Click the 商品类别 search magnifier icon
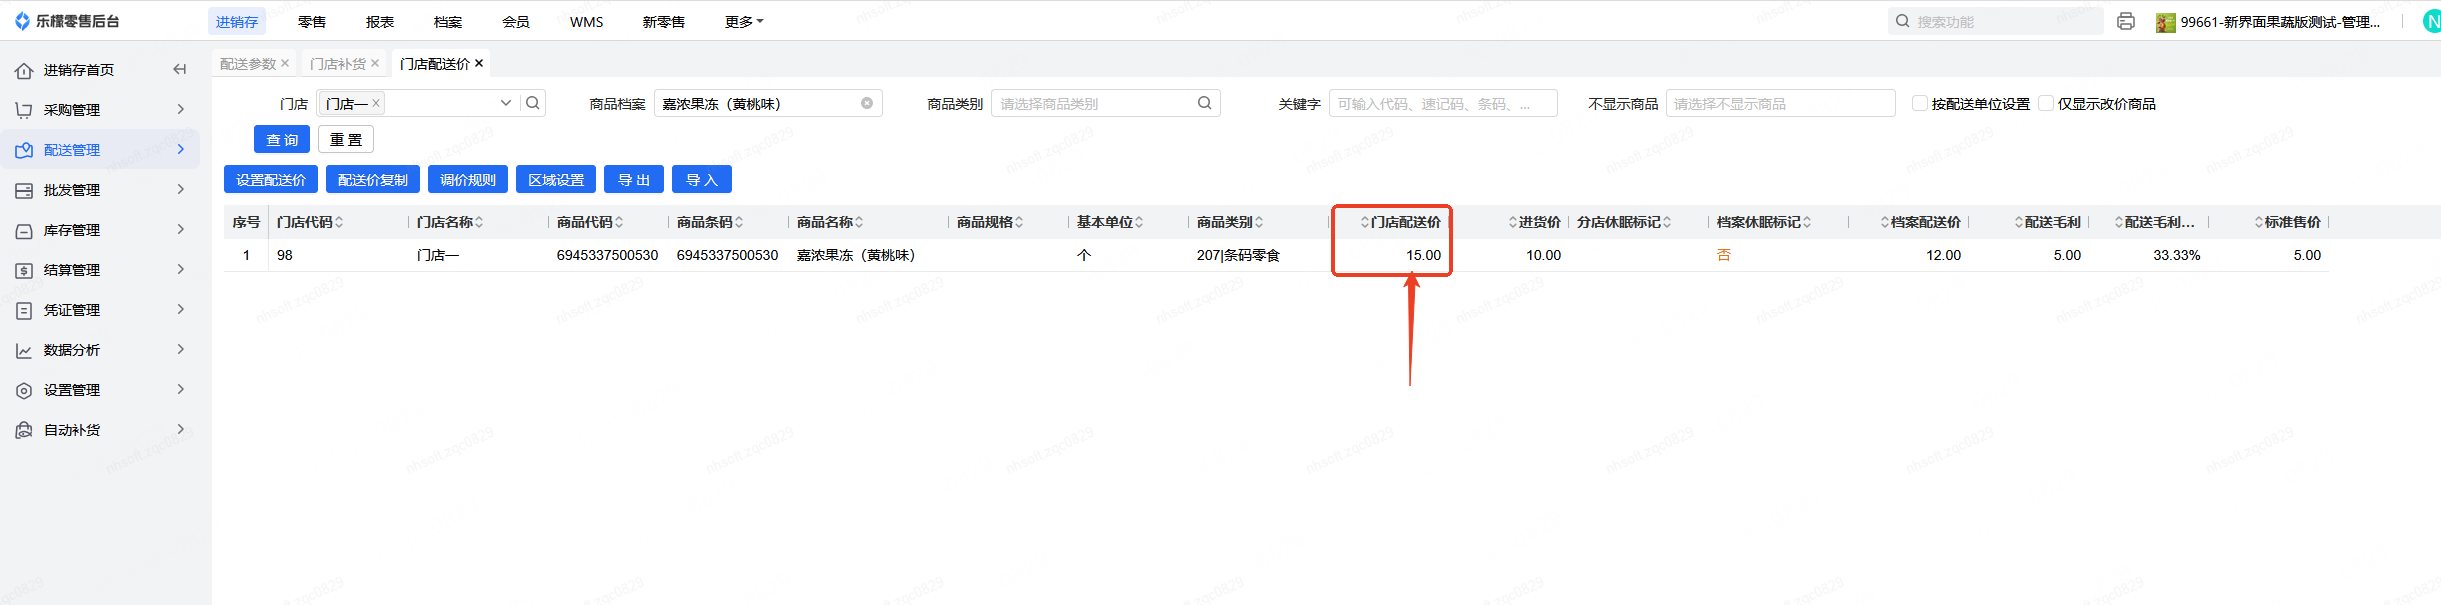 click(1205, 103)
